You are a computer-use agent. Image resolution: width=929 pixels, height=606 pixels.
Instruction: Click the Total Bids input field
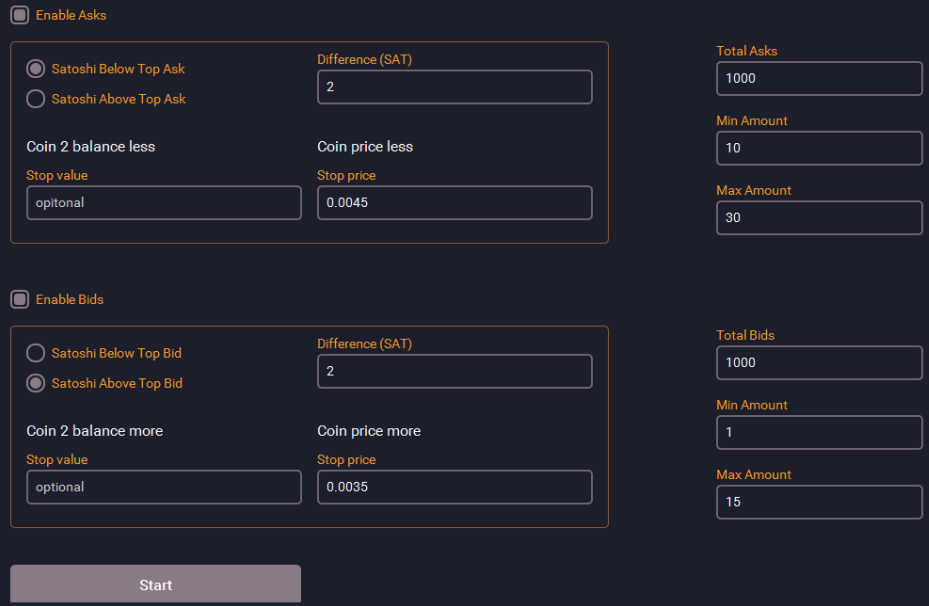point(819,363)
